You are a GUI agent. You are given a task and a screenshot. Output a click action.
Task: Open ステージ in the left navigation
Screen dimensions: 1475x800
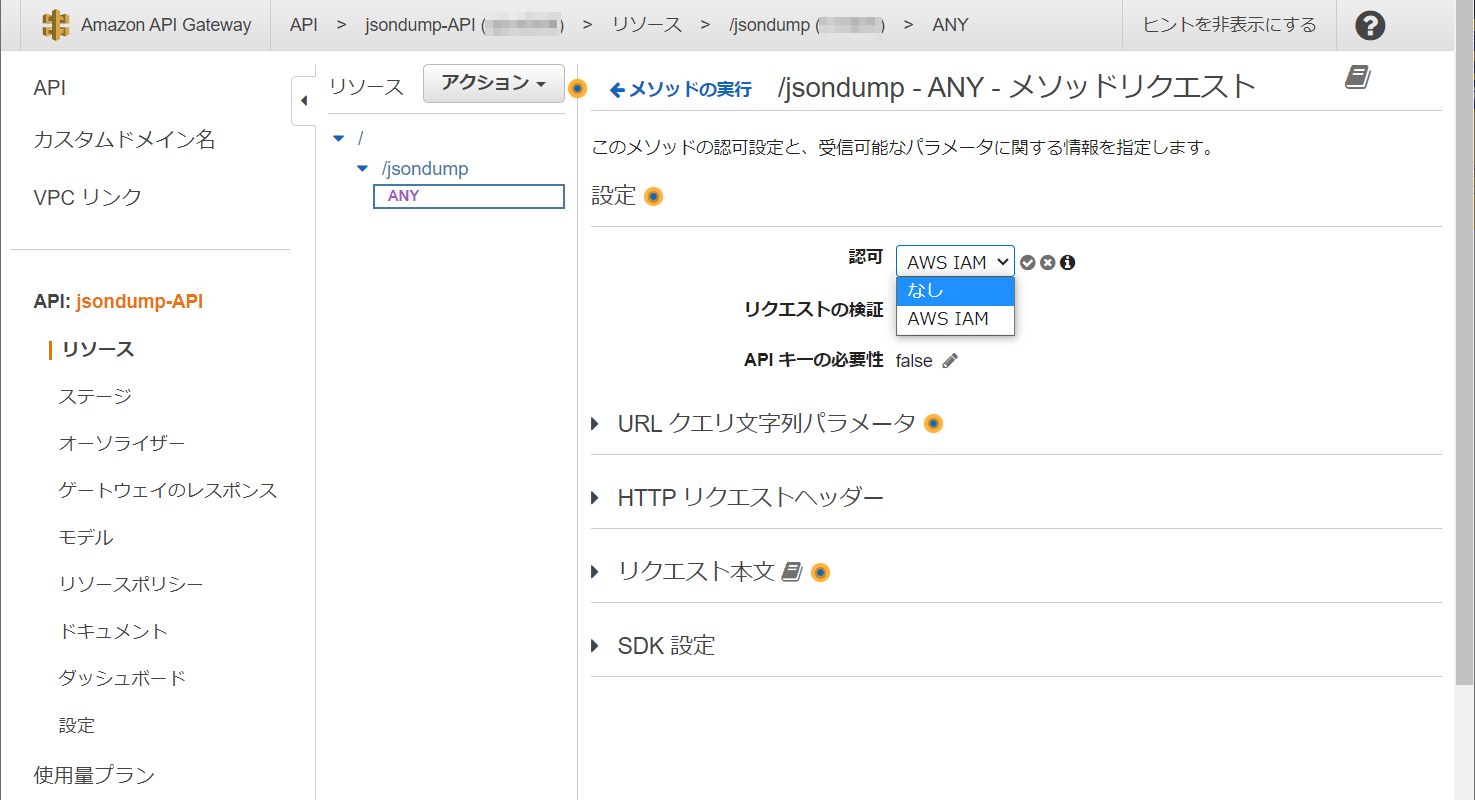click(95, 397)
